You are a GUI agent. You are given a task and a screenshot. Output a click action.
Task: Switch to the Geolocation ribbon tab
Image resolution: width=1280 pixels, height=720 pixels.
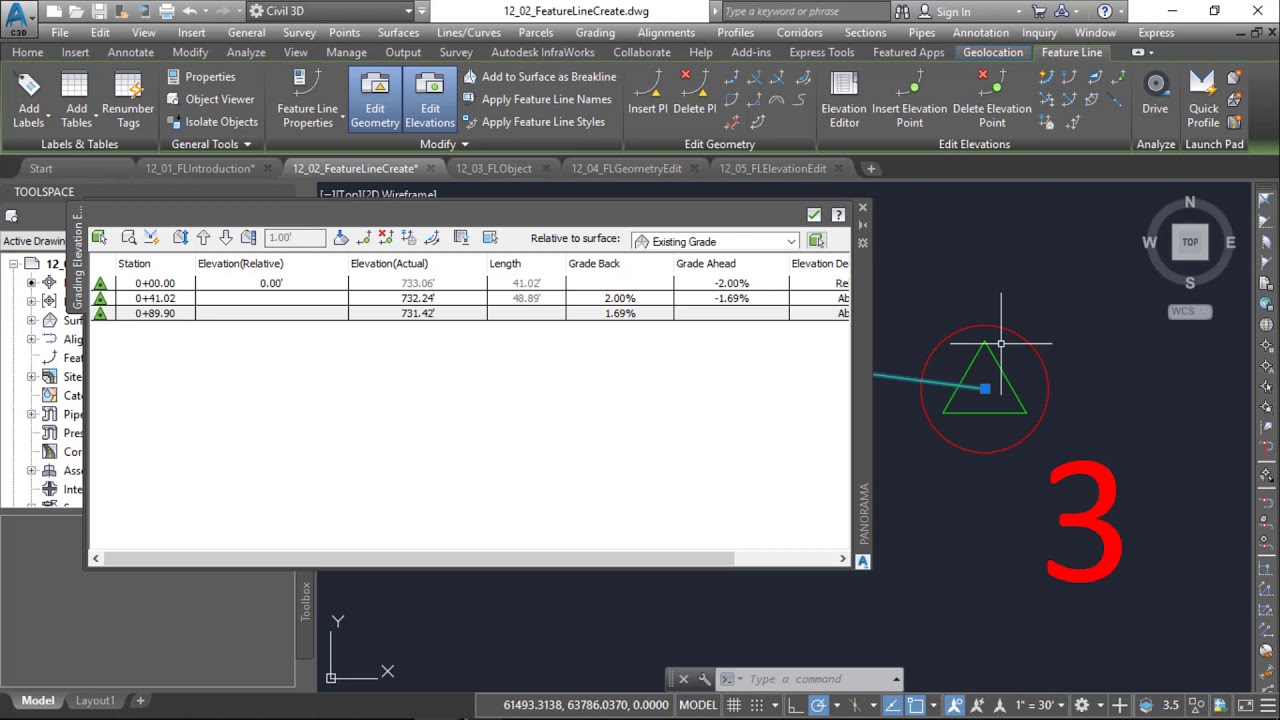coord(993,52)
